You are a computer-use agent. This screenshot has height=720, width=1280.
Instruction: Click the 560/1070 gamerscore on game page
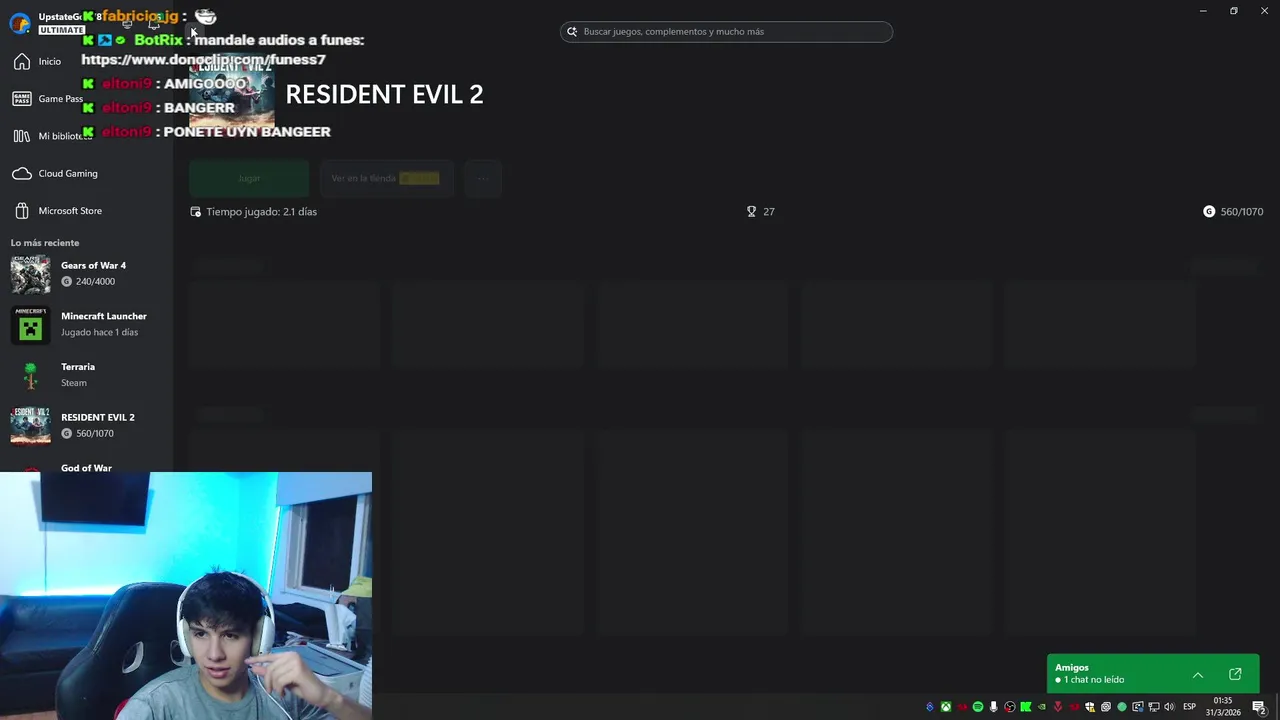(x=1241, y=212)
